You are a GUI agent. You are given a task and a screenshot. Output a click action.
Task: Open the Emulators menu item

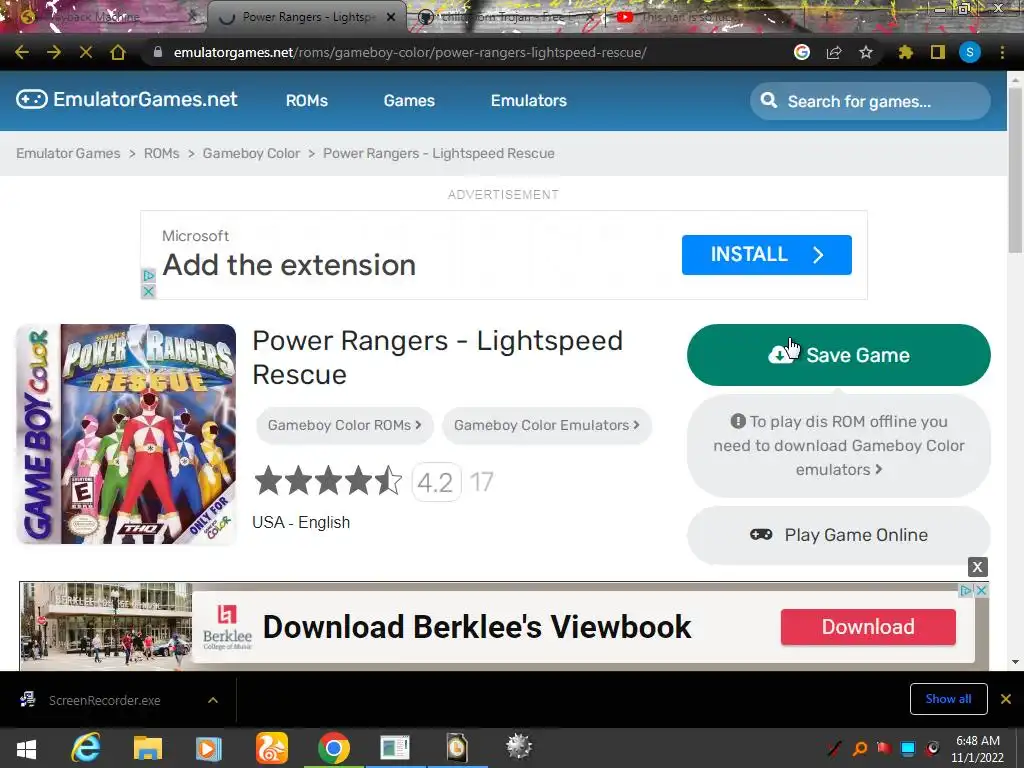point(528,101)
